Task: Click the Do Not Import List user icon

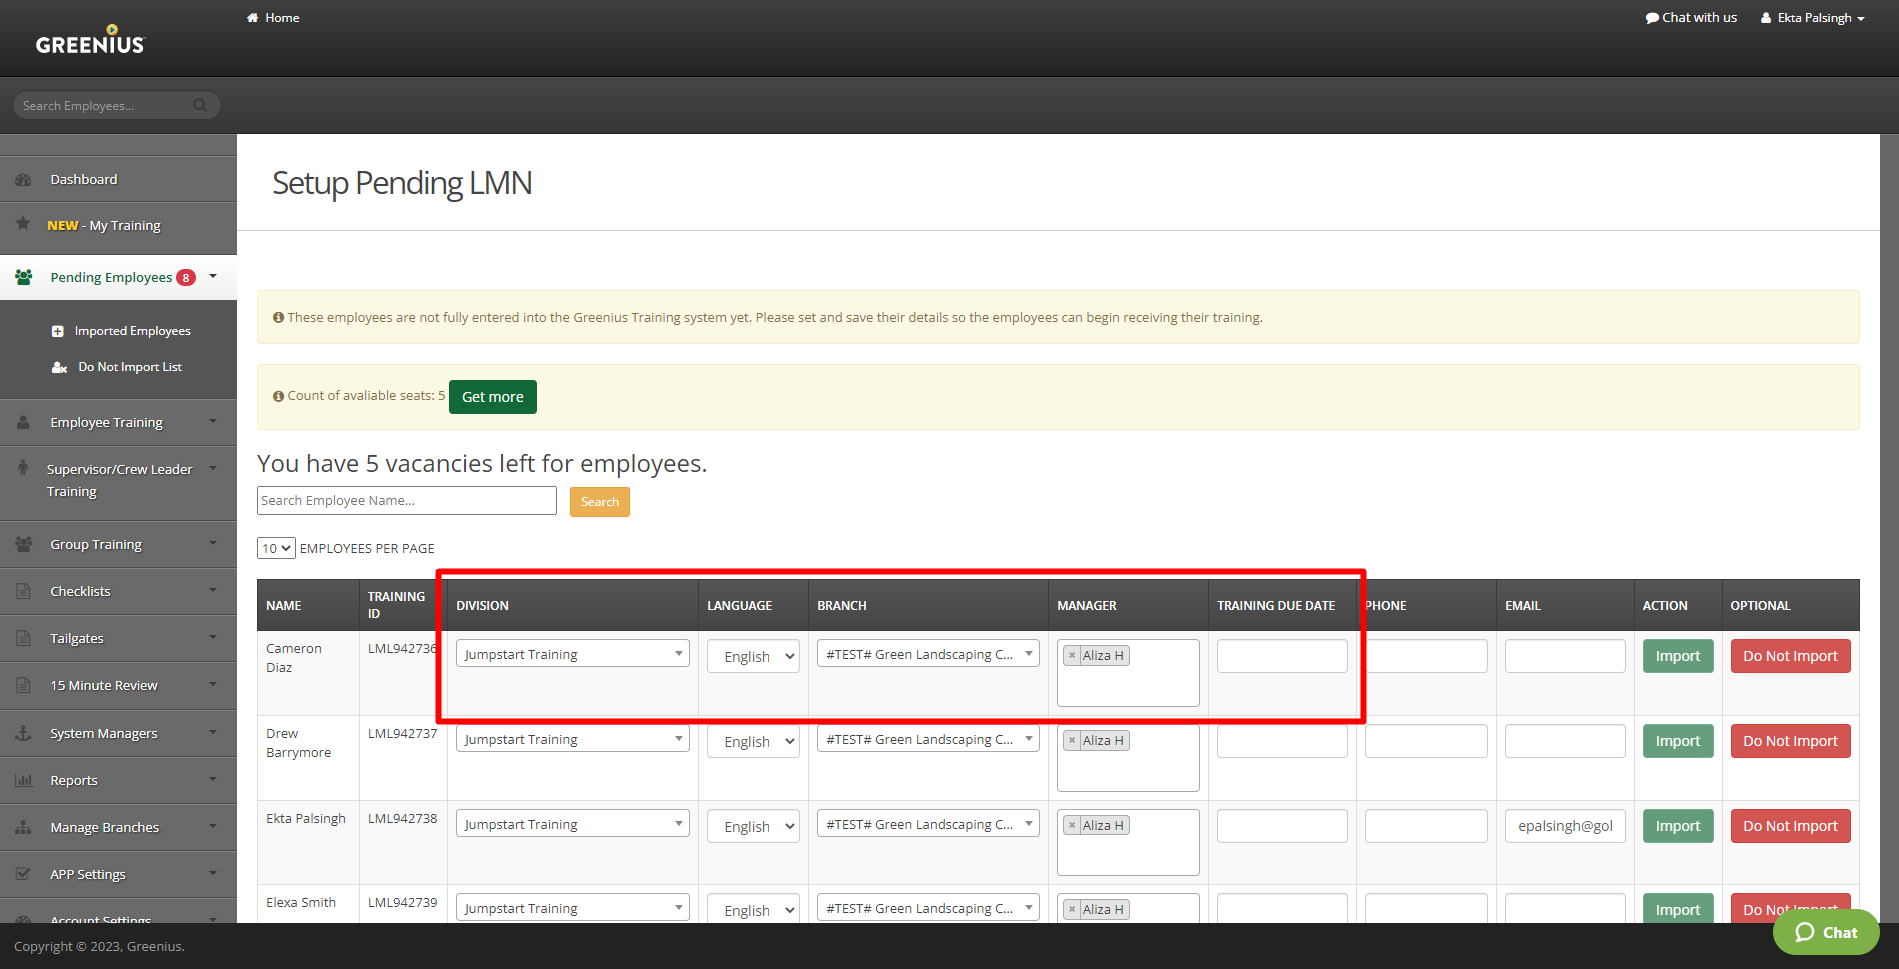Action: tap(59, 367)
